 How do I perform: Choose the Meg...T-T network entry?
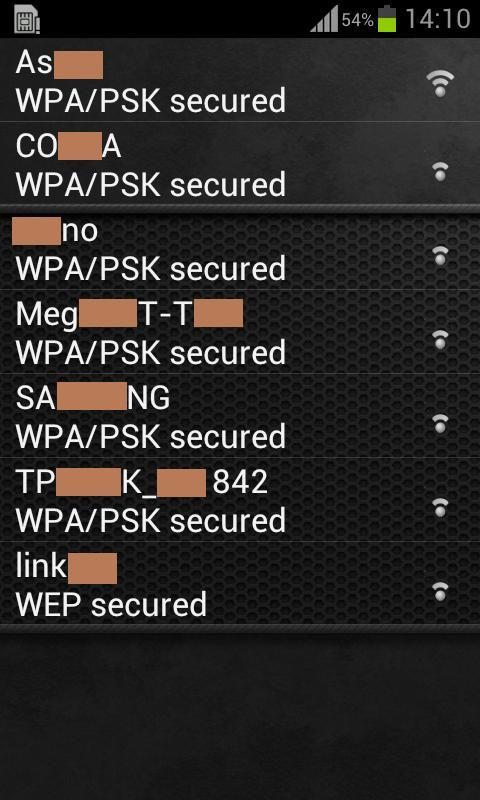pos(240,332)
